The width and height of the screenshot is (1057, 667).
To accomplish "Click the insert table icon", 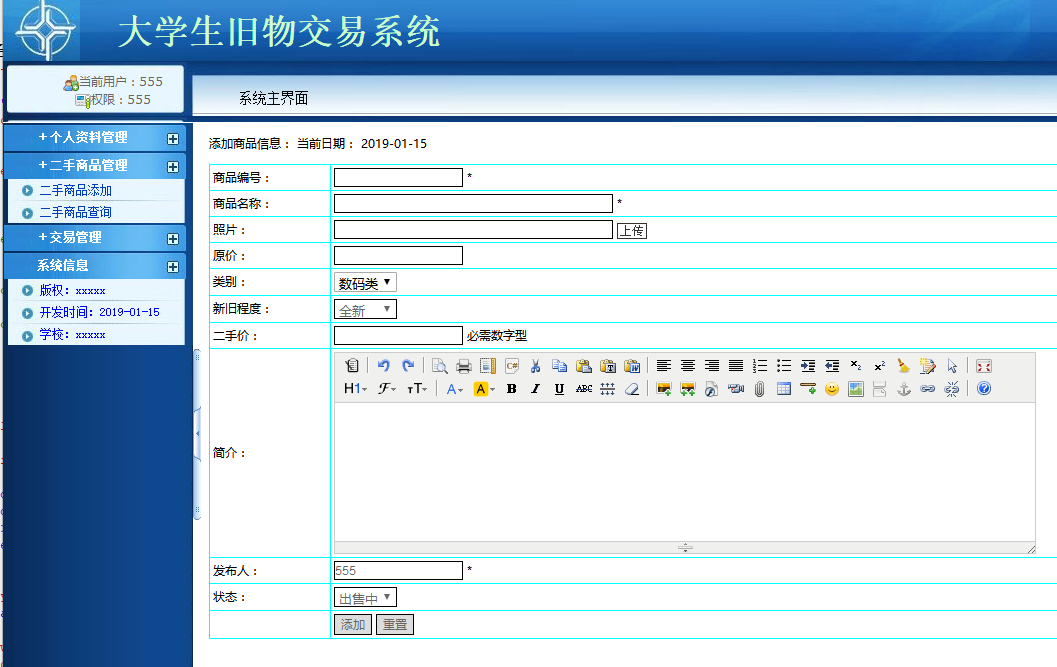I will click(x=784, y=389).
